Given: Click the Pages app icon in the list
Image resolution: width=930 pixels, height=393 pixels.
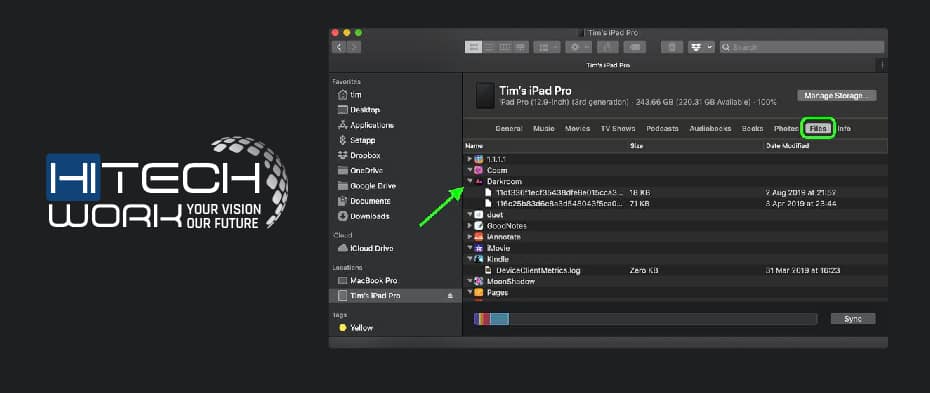Looking at the screenshot, I should 479,292.
